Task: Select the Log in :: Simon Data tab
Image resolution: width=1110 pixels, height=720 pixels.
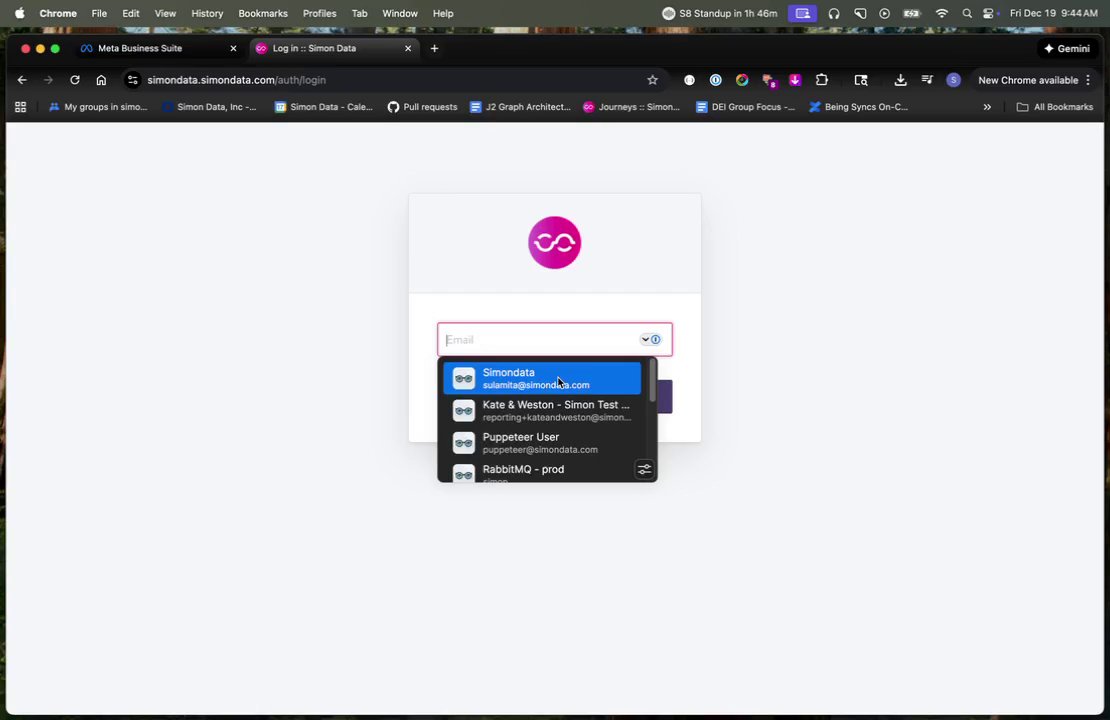Action: (333, 48)
